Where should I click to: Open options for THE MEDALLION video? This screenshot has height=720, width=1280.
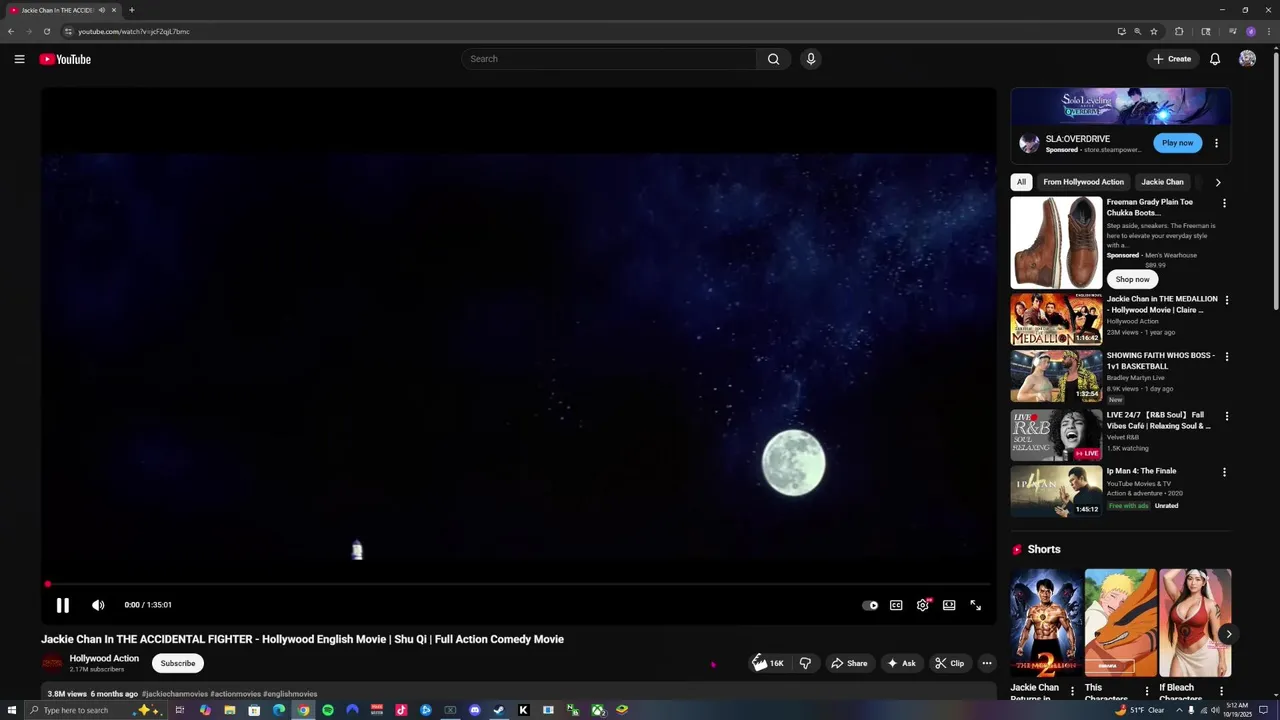click(x=1227, y=300)
